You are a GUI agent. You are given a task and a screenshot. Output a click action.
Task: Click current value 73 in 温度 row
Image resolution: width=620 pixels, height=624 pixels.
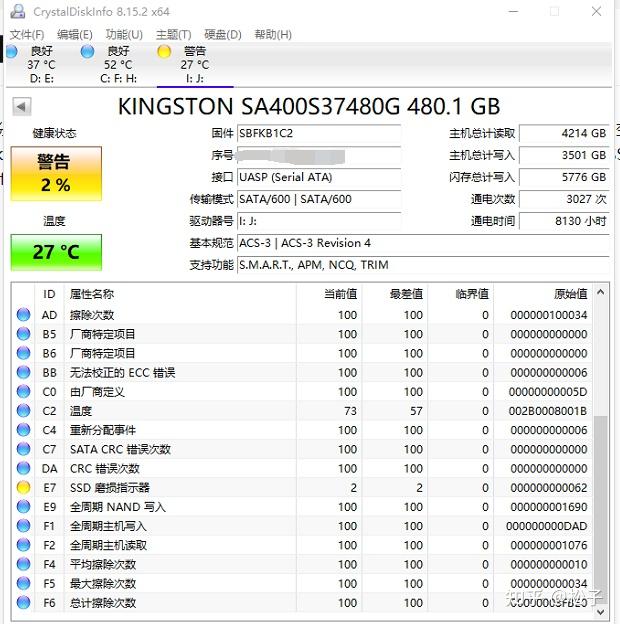pyautogui.click(x=350, y=411)
